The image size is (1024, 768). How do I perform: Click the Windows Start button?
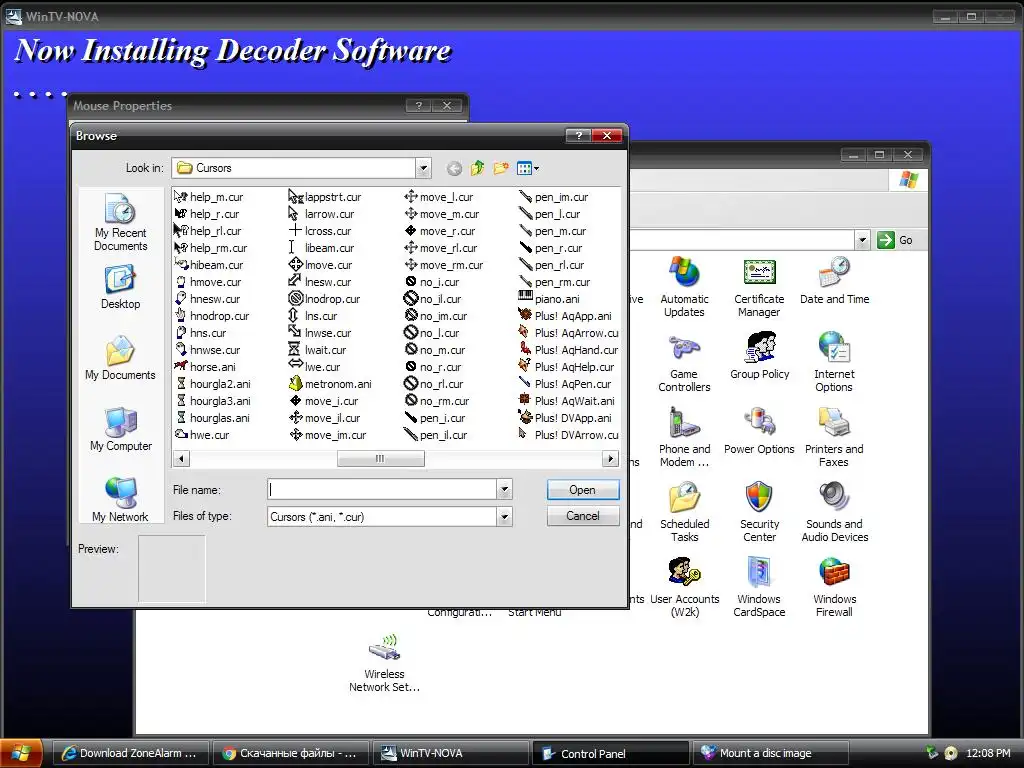point(21,753)
